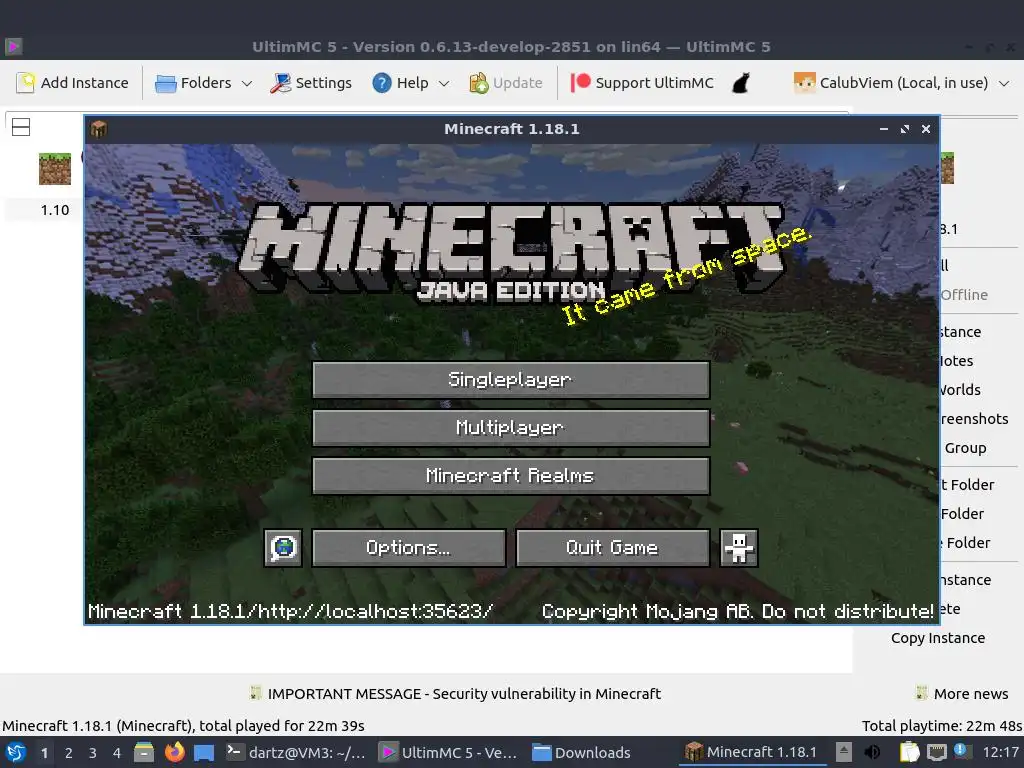The width and height of the screenshot is (1024, 768).
Task: Open Firefox from the taskbar
Action: tap(174, 752)
